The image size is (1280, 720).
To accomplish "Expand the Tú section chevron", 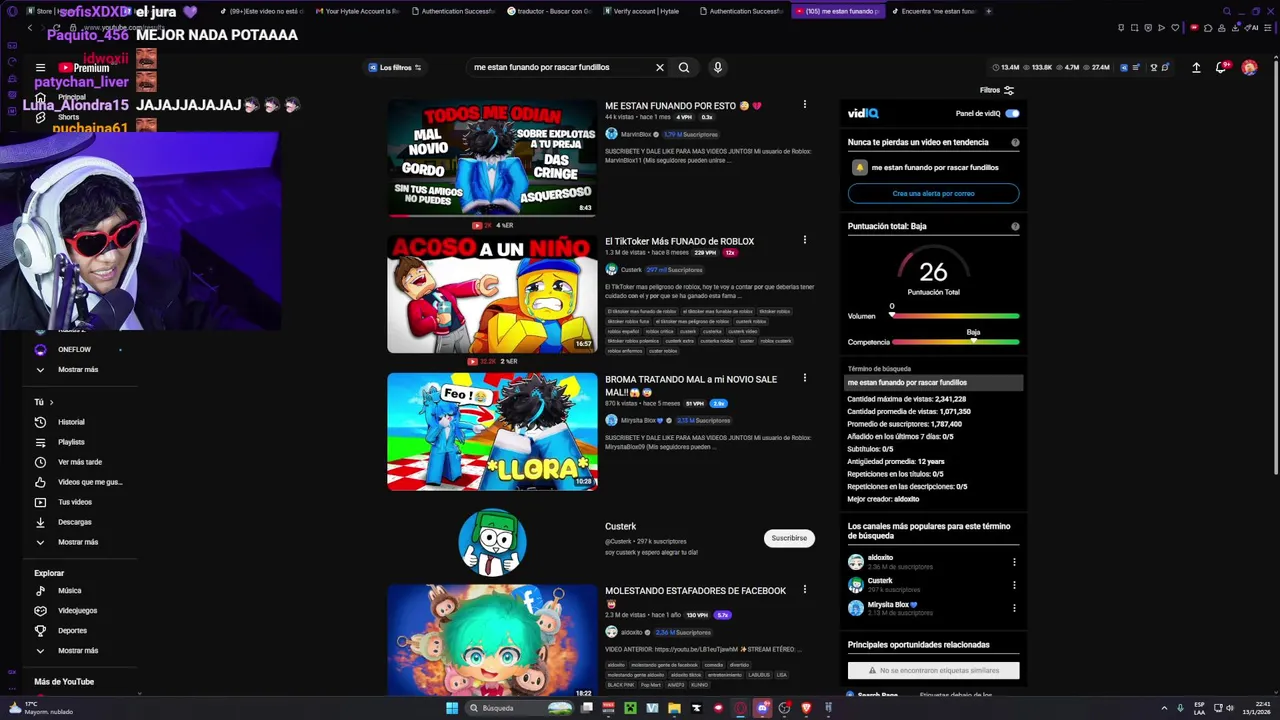I will tap(51, 402).
